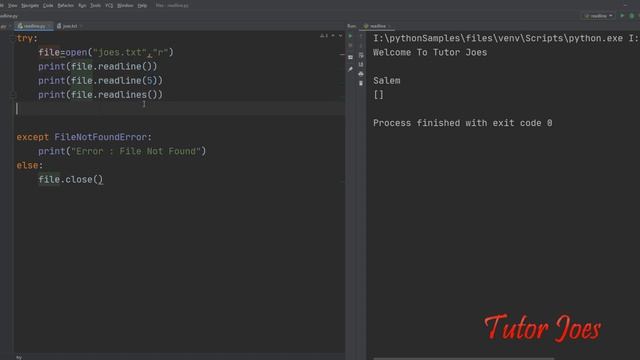Viewport: 640px width, 360px height.
Task: Stop the running process in Run panel
Action: click(x=350, y=45)
